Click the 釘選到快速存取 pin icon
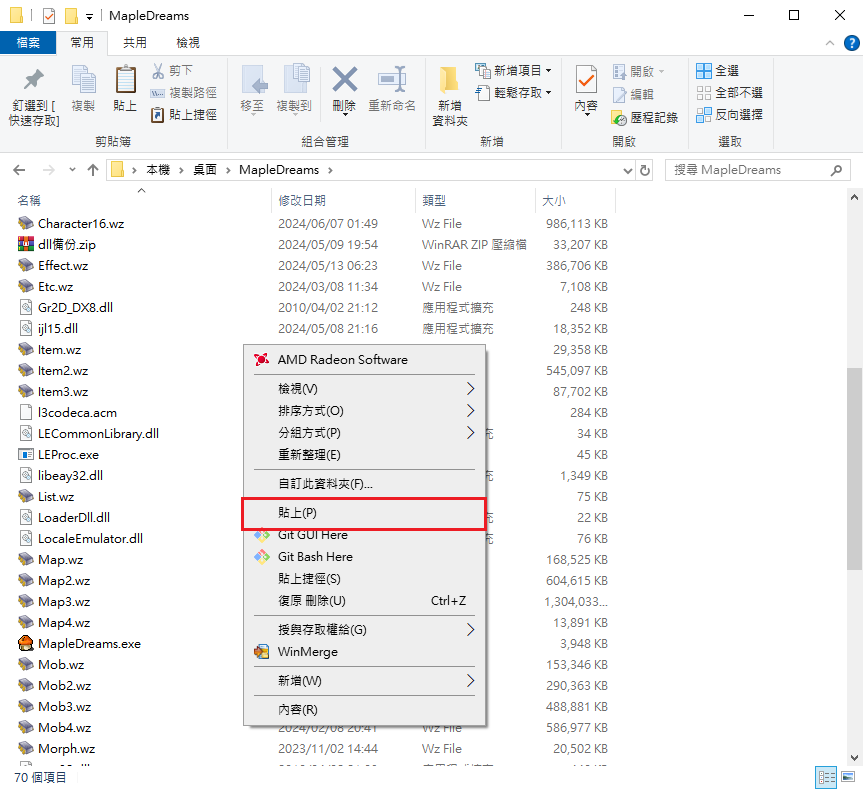 pyautogui.click(x=34, y=80)
